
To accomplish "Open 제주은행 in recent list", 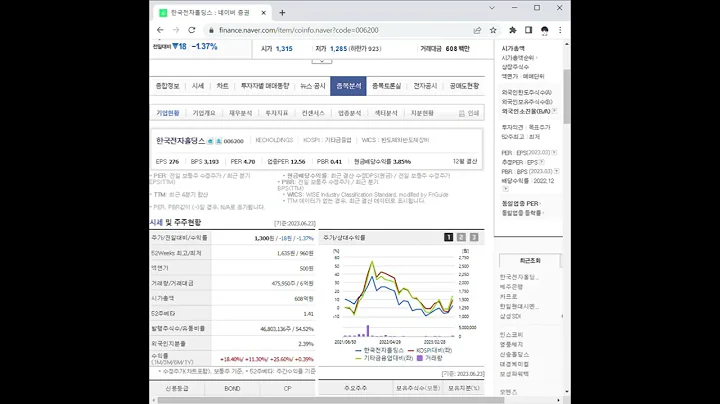I will coord(511,286).
